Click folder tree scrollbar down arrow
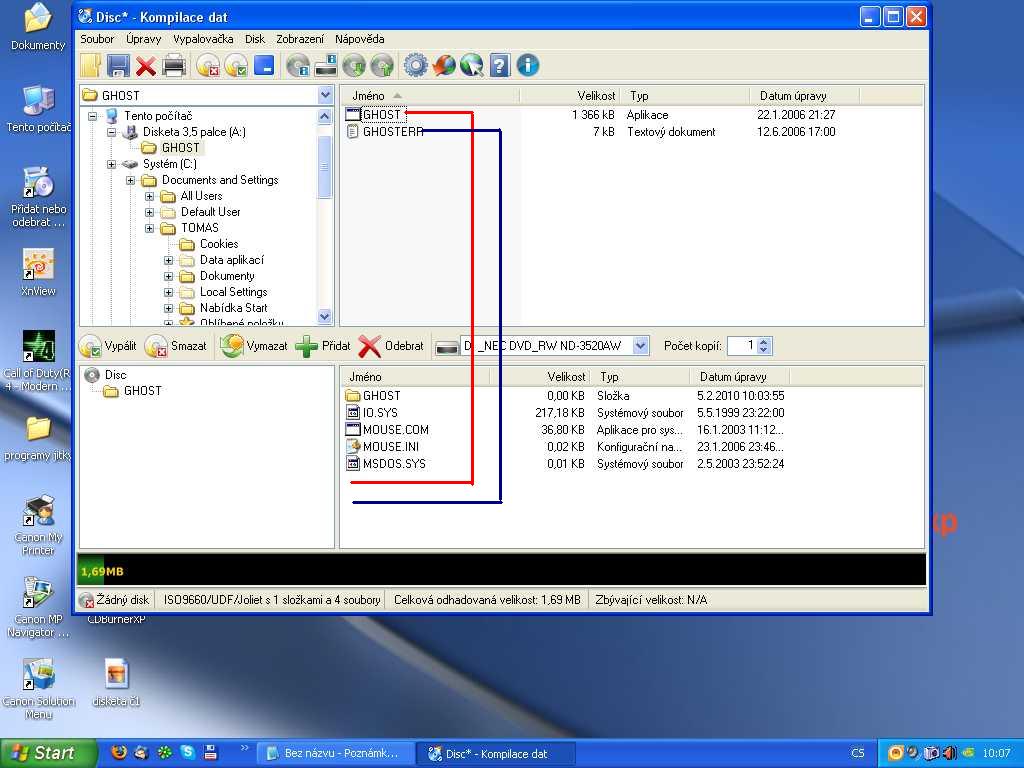This screenshot has height=768, width=1024. click(x=325, y=316)
